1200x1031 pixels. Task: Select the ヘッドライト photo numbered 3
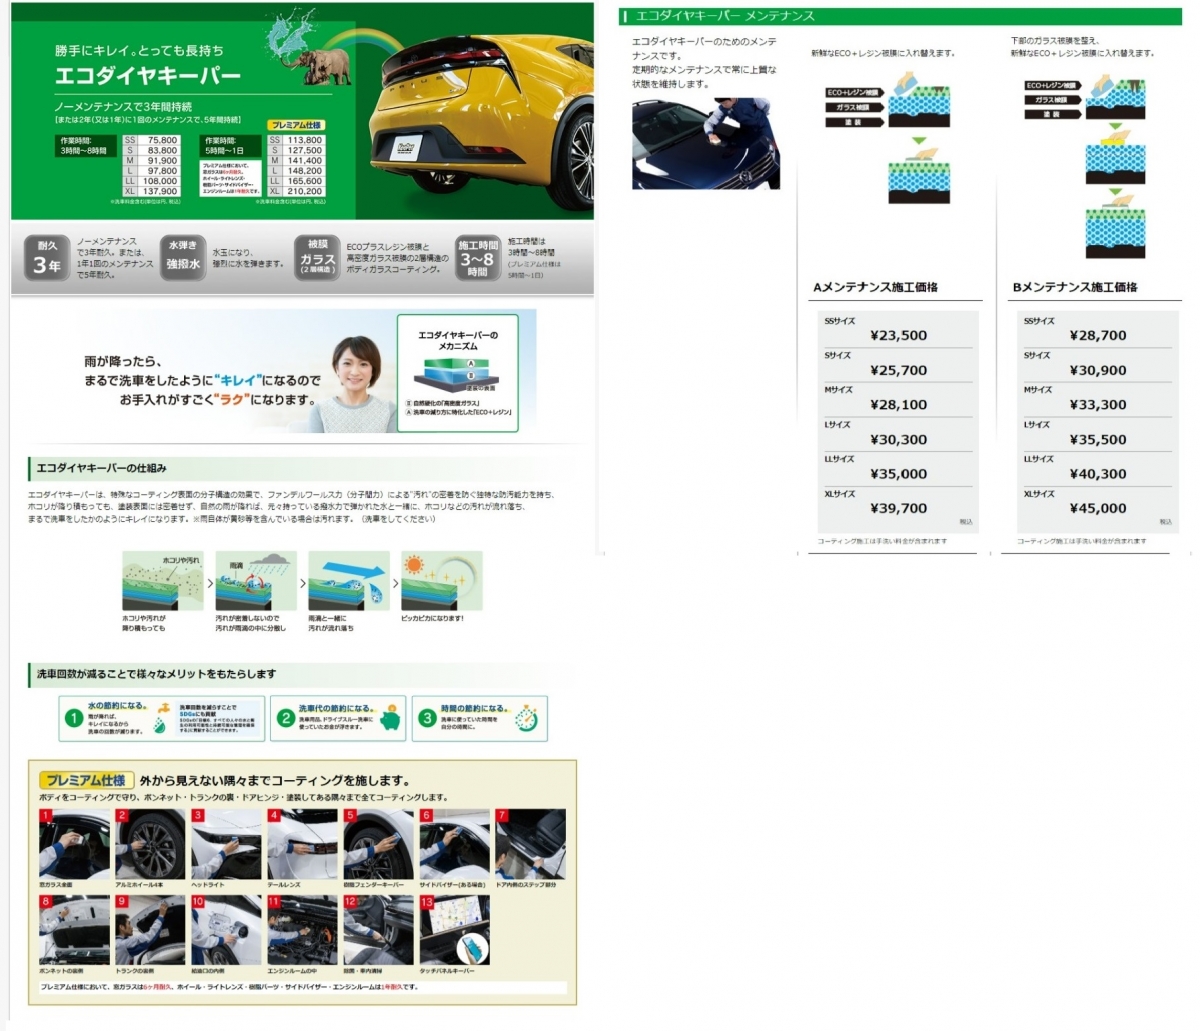pyautogui.click(x=226, y=845)
